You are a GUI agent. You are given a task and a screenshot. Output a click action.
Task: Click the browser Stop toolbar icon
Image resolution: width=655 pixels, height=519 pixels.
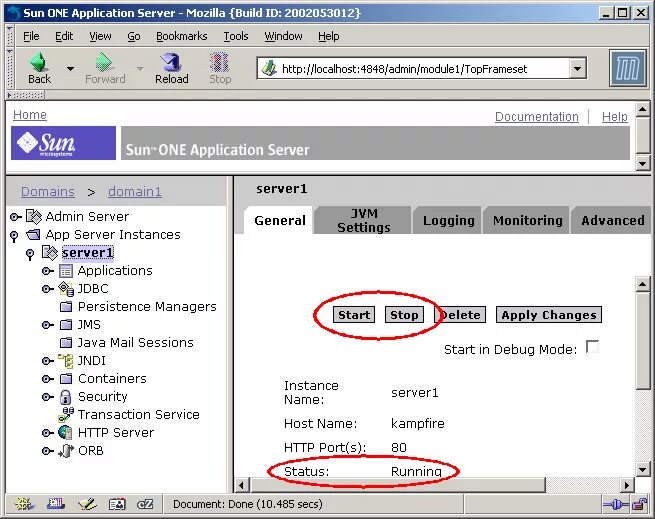(x=220, y=62)
